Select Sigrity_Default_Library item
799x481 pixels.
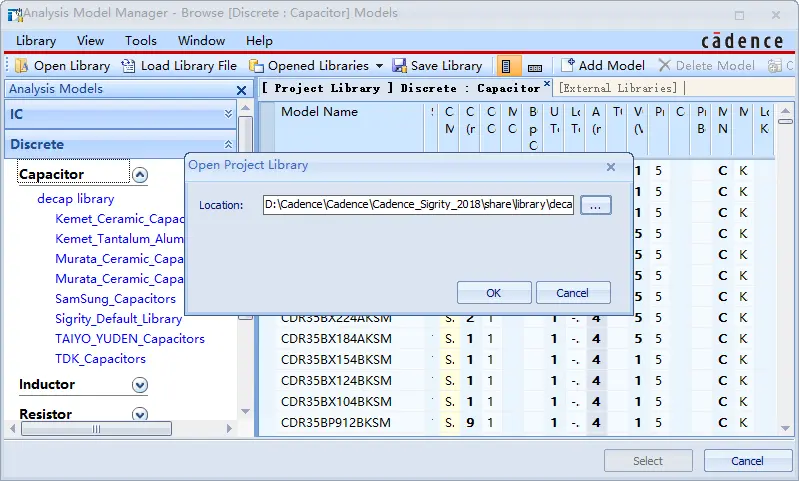point(118,319)
